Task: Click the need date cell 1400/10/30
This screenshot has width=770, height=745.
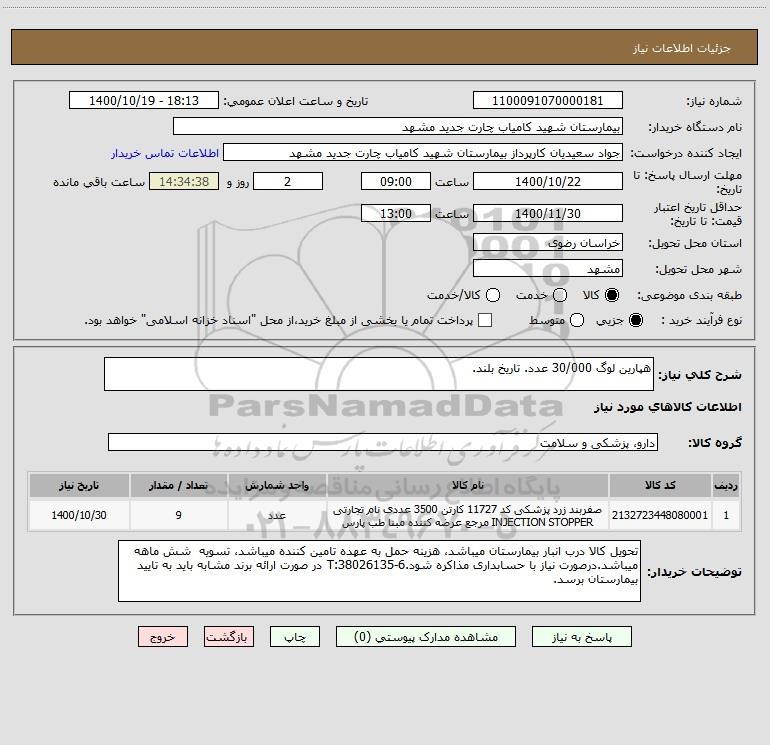Action: tap(79, 515)
